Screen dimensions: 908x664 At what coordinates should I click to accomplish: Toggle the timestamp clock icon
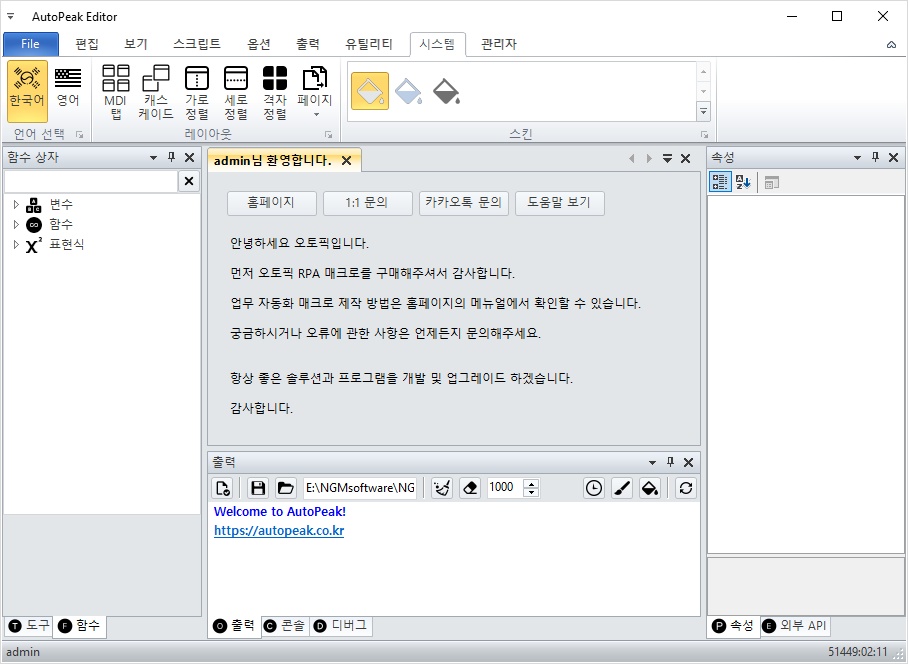[594, 488]
